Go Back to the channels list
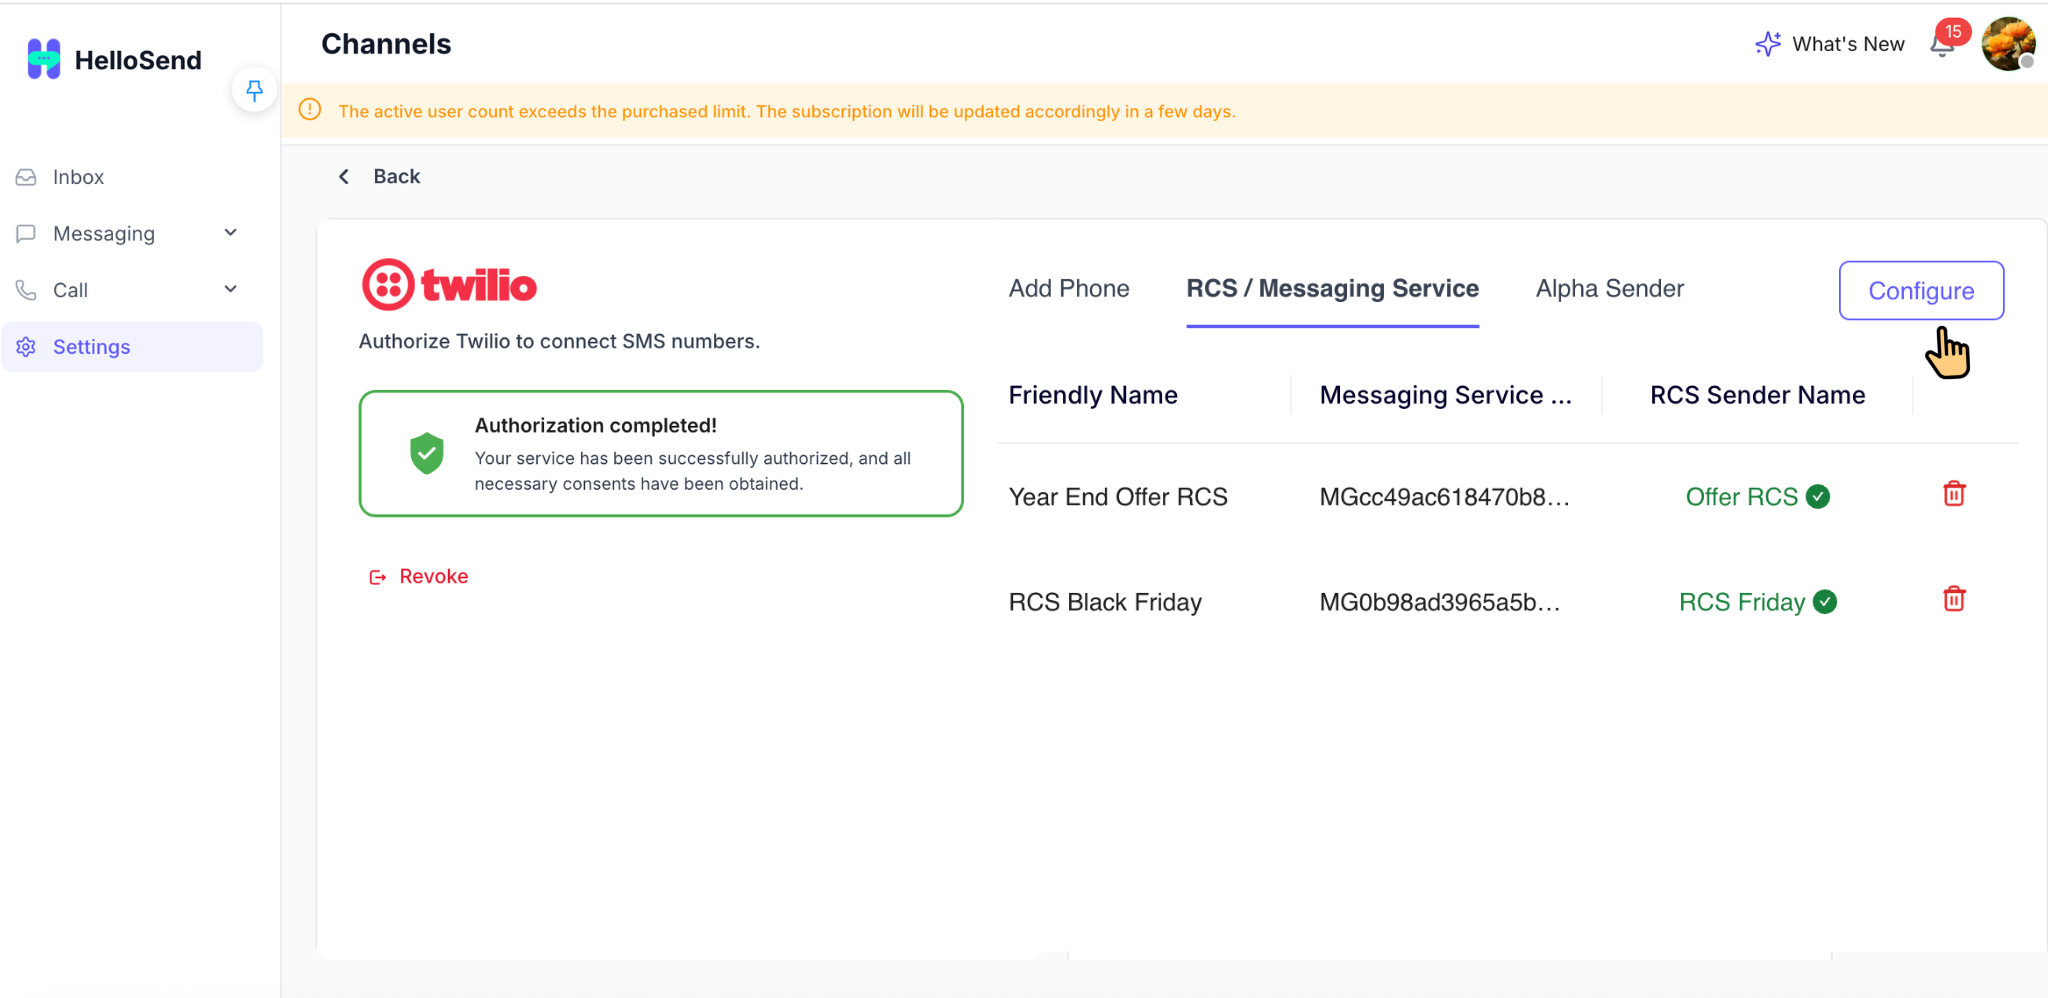This screenshot has height=998, width=2048. coord(379,176)
